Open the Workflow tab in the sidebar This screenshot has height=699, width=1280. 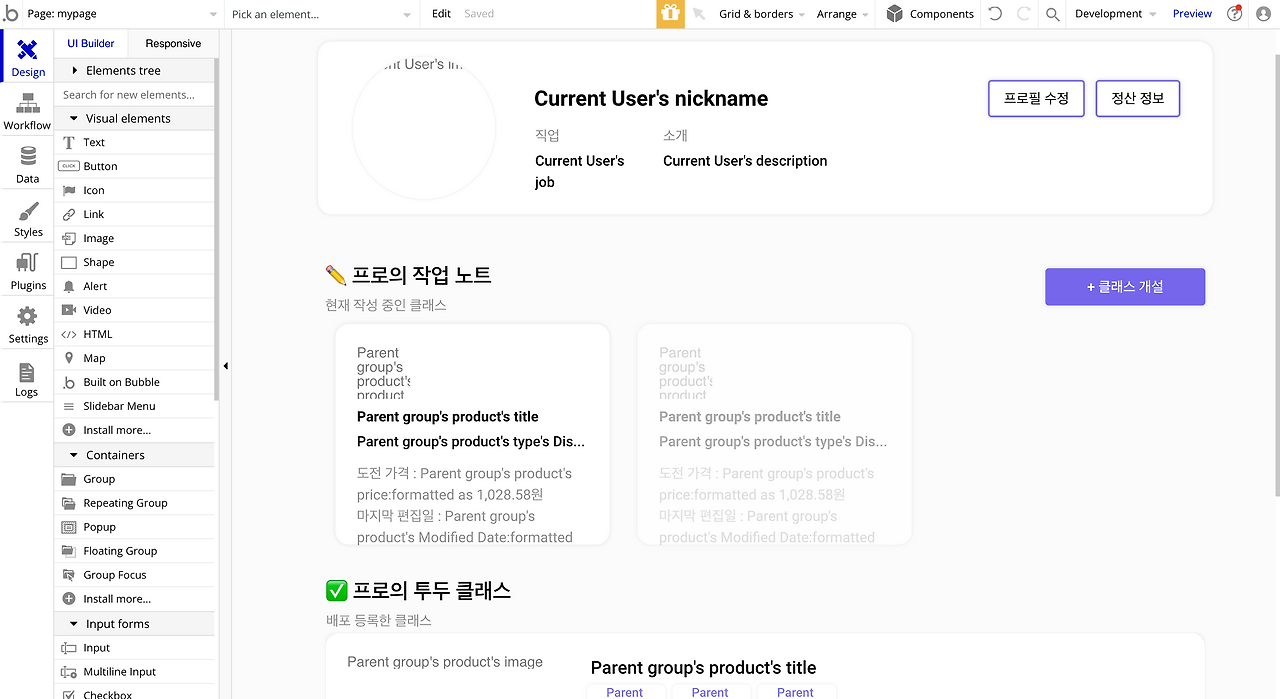click(27, 111)
